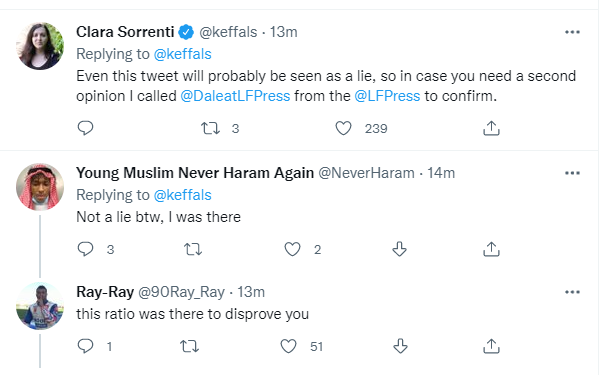The width and height of the screenshot is (609, 375).
Task: Like Ray-Ray's tweet with 51 likes
Action: pos(289,346)
